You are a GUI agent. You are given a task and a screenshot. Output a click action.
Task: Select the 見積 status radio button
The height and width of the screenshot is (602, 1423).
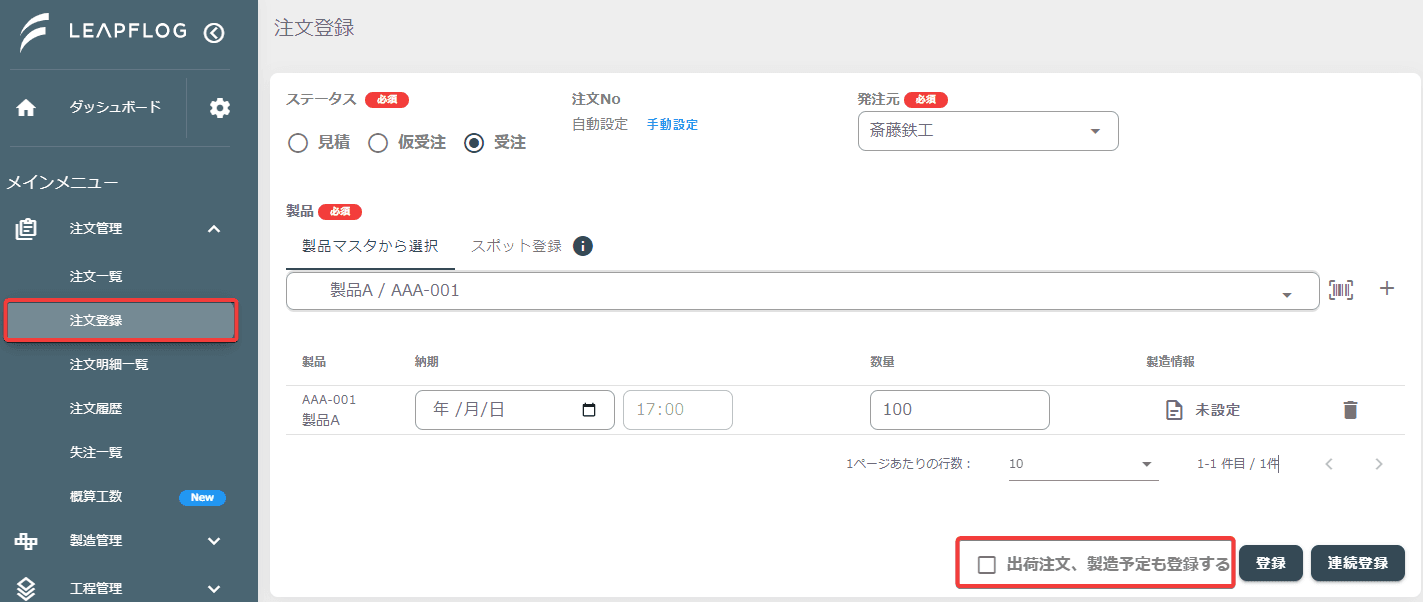pyautogui.click(x=297, y=143)
